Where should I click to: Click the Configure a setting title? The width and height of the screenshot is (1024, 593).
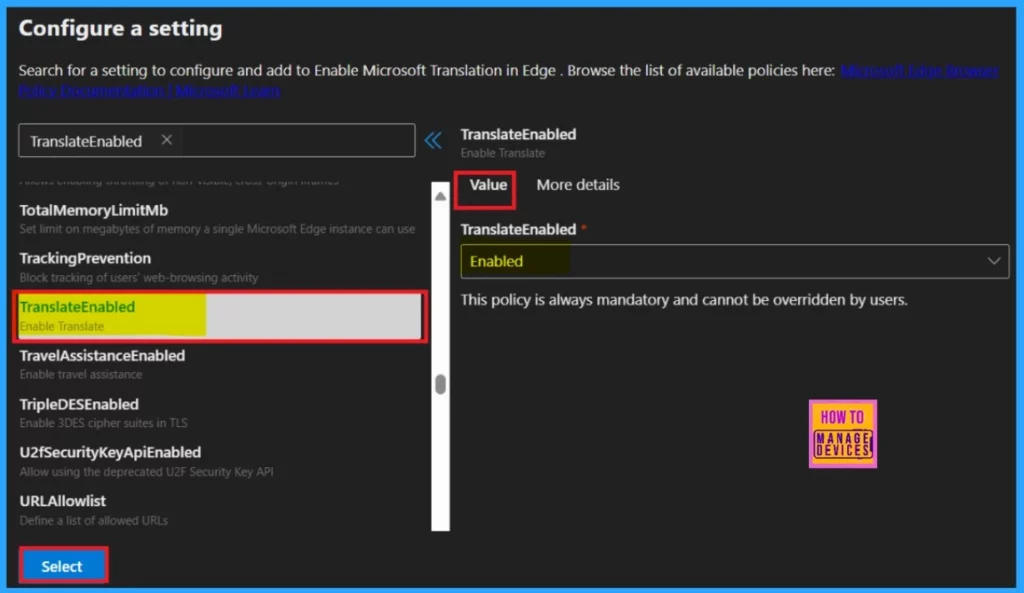click(120, 28)
